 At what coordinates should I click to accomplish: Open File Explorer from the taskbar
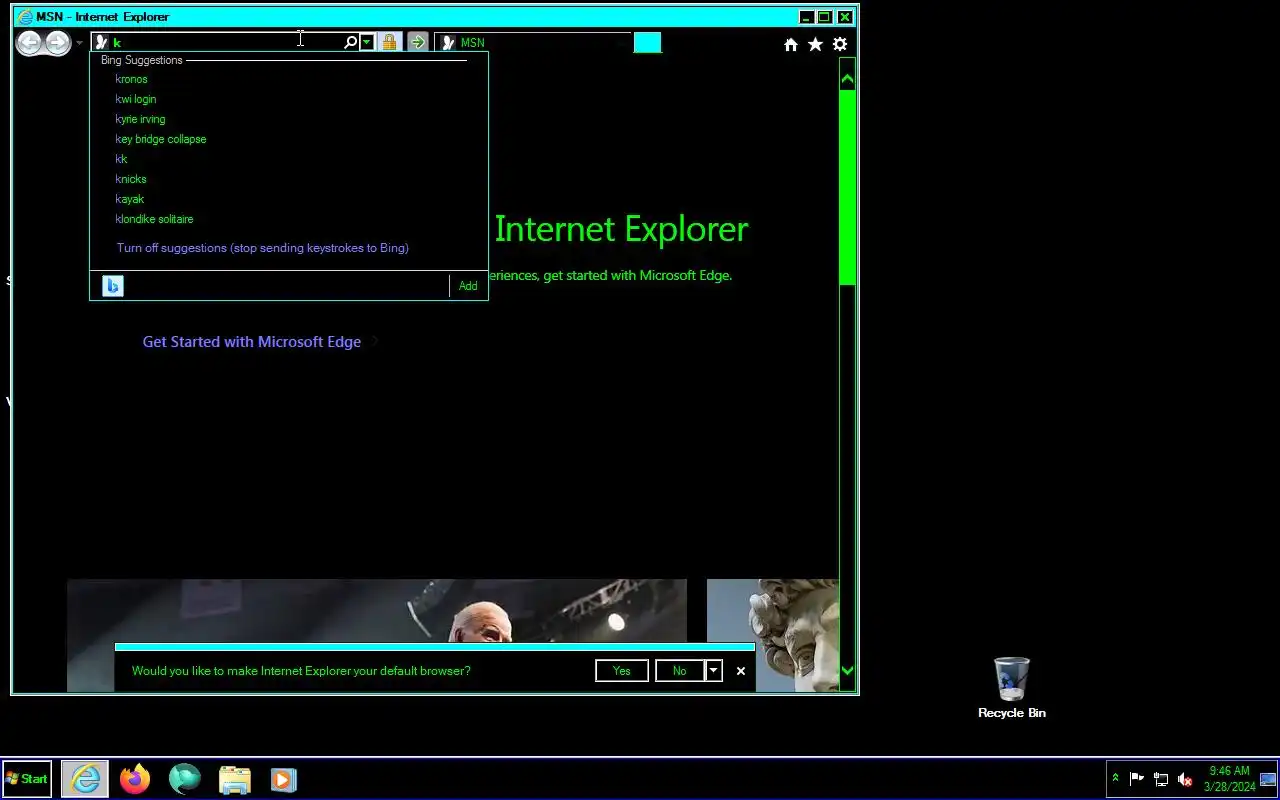234,779
